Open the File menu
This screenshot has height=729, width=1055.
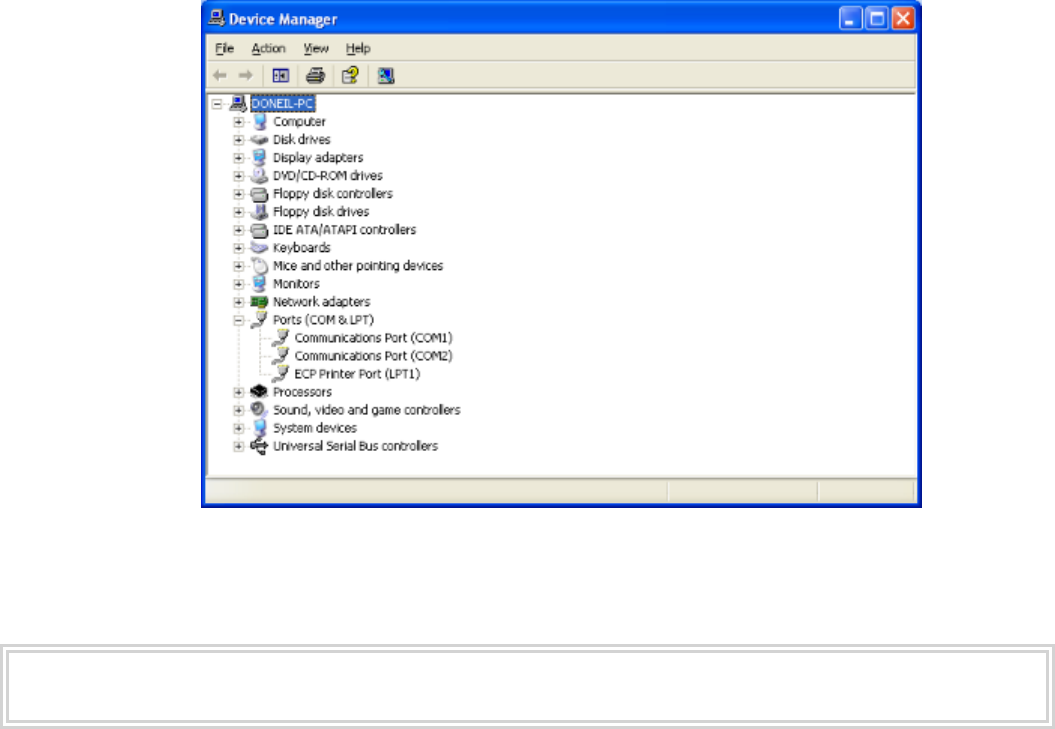point(224,48)
